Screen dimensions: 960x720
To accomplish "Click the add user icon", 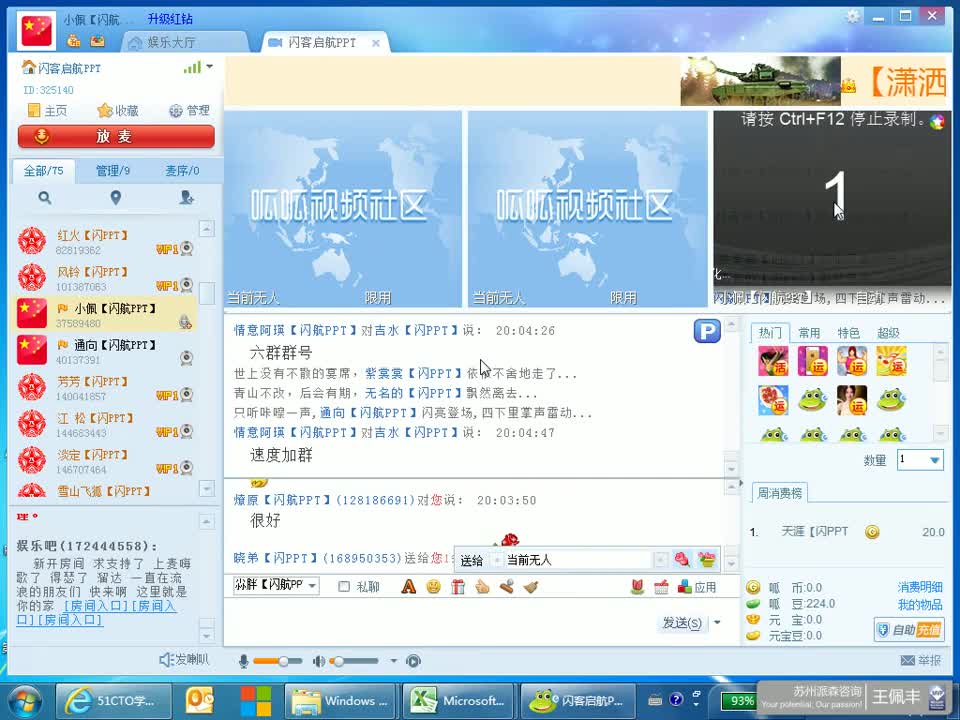I will pos(187,198).
